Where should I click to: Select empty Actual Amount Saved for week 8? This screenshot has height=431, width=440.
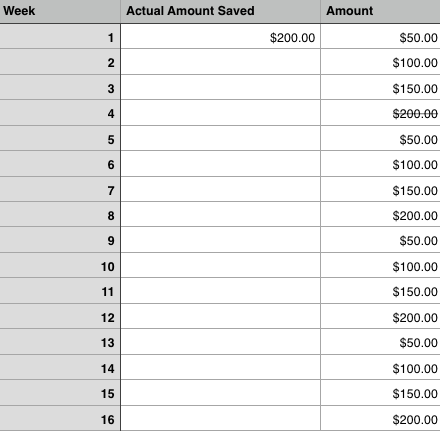(220, 214)
